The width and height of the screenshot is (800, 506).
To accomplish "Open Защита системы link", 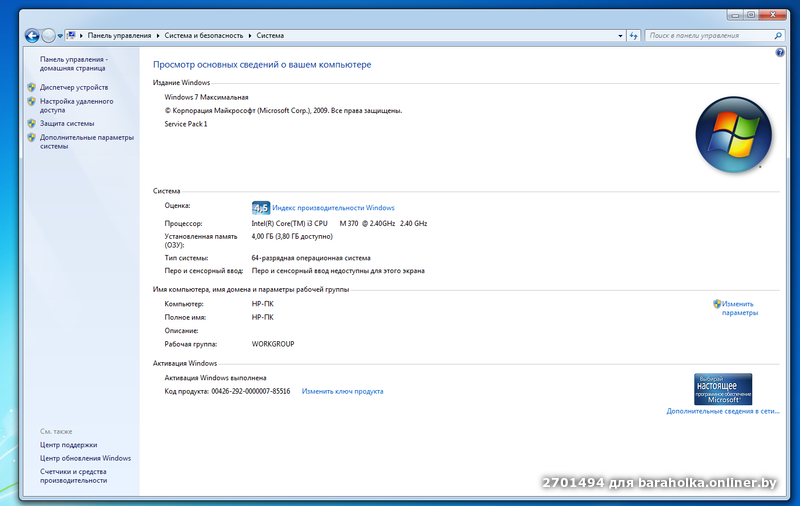I will click(x=67, y=123).
